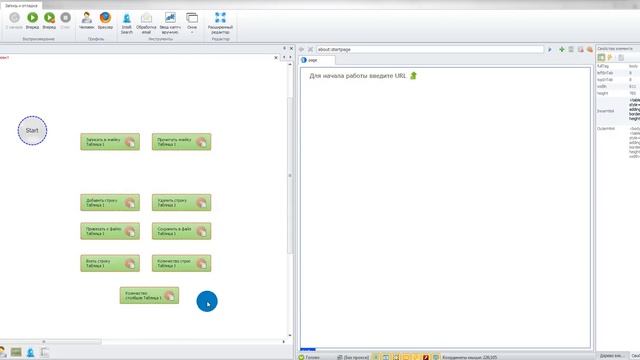Image resolution: width=640 pixels, height=360 pixels.
Task: Switch to Дерево элементов bottom tab
Action: coord(611,356)
